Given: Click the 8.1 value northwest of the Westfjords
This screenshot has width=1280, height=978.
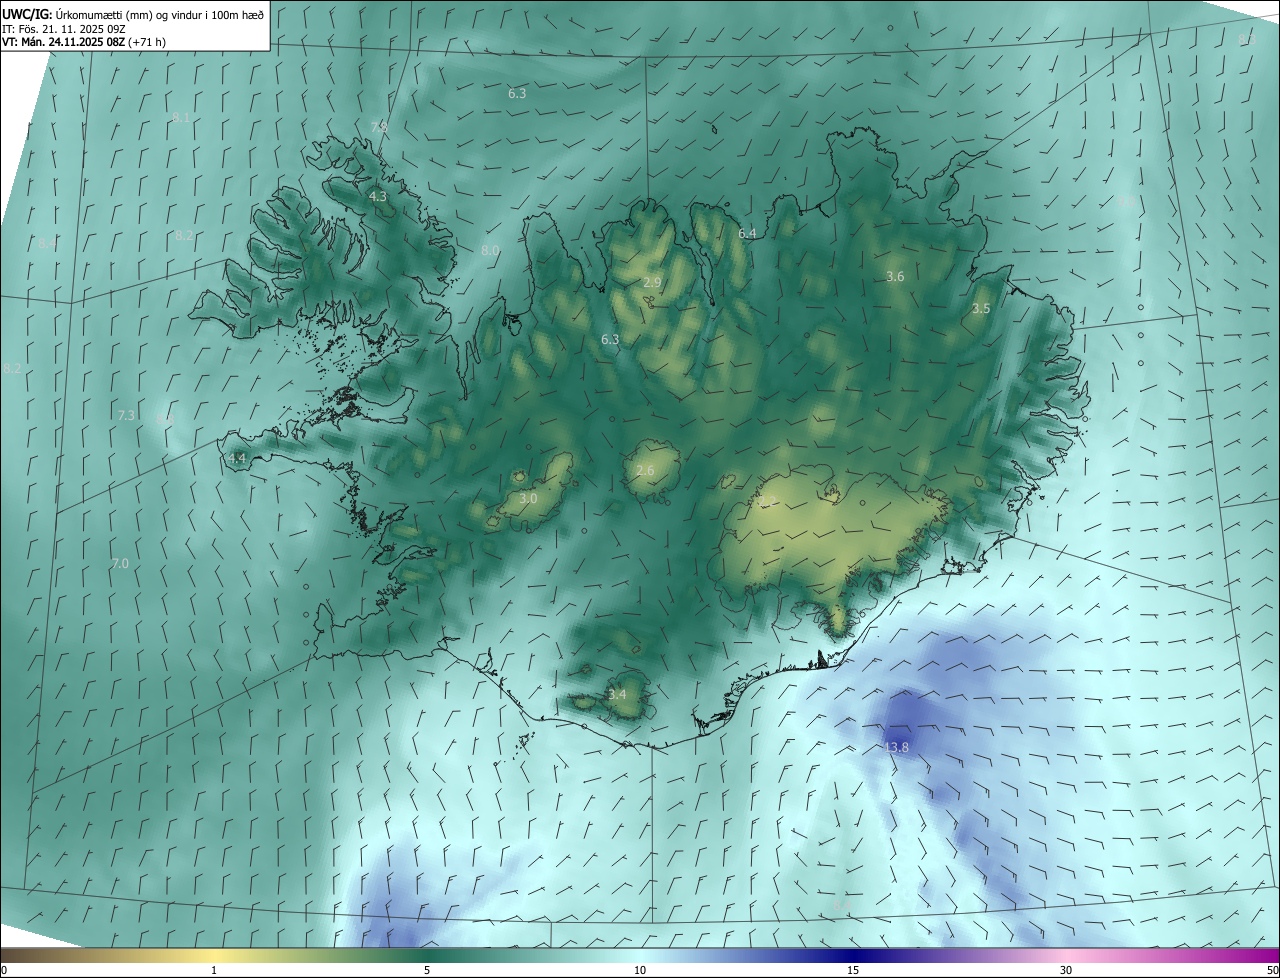Looking at the screenshot, I should coord(181,117).
